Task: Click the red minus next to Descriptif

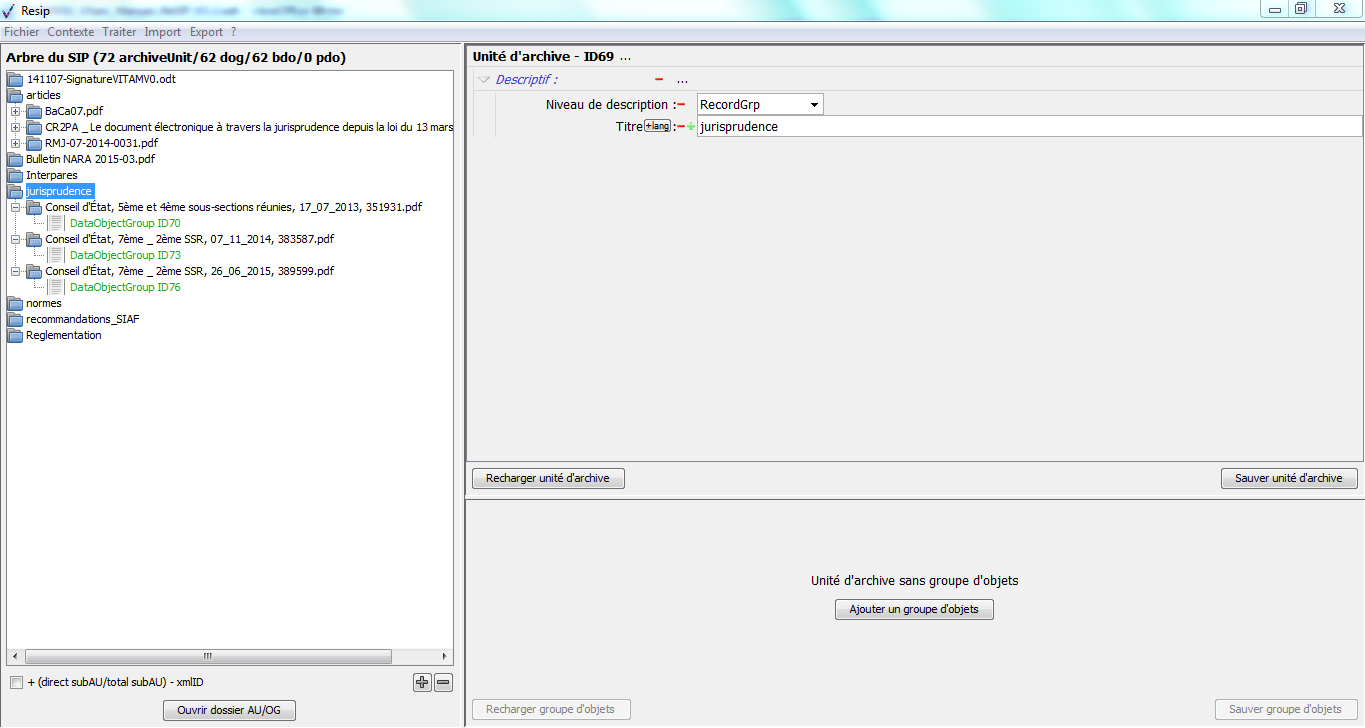Action: tap(659, 79)
